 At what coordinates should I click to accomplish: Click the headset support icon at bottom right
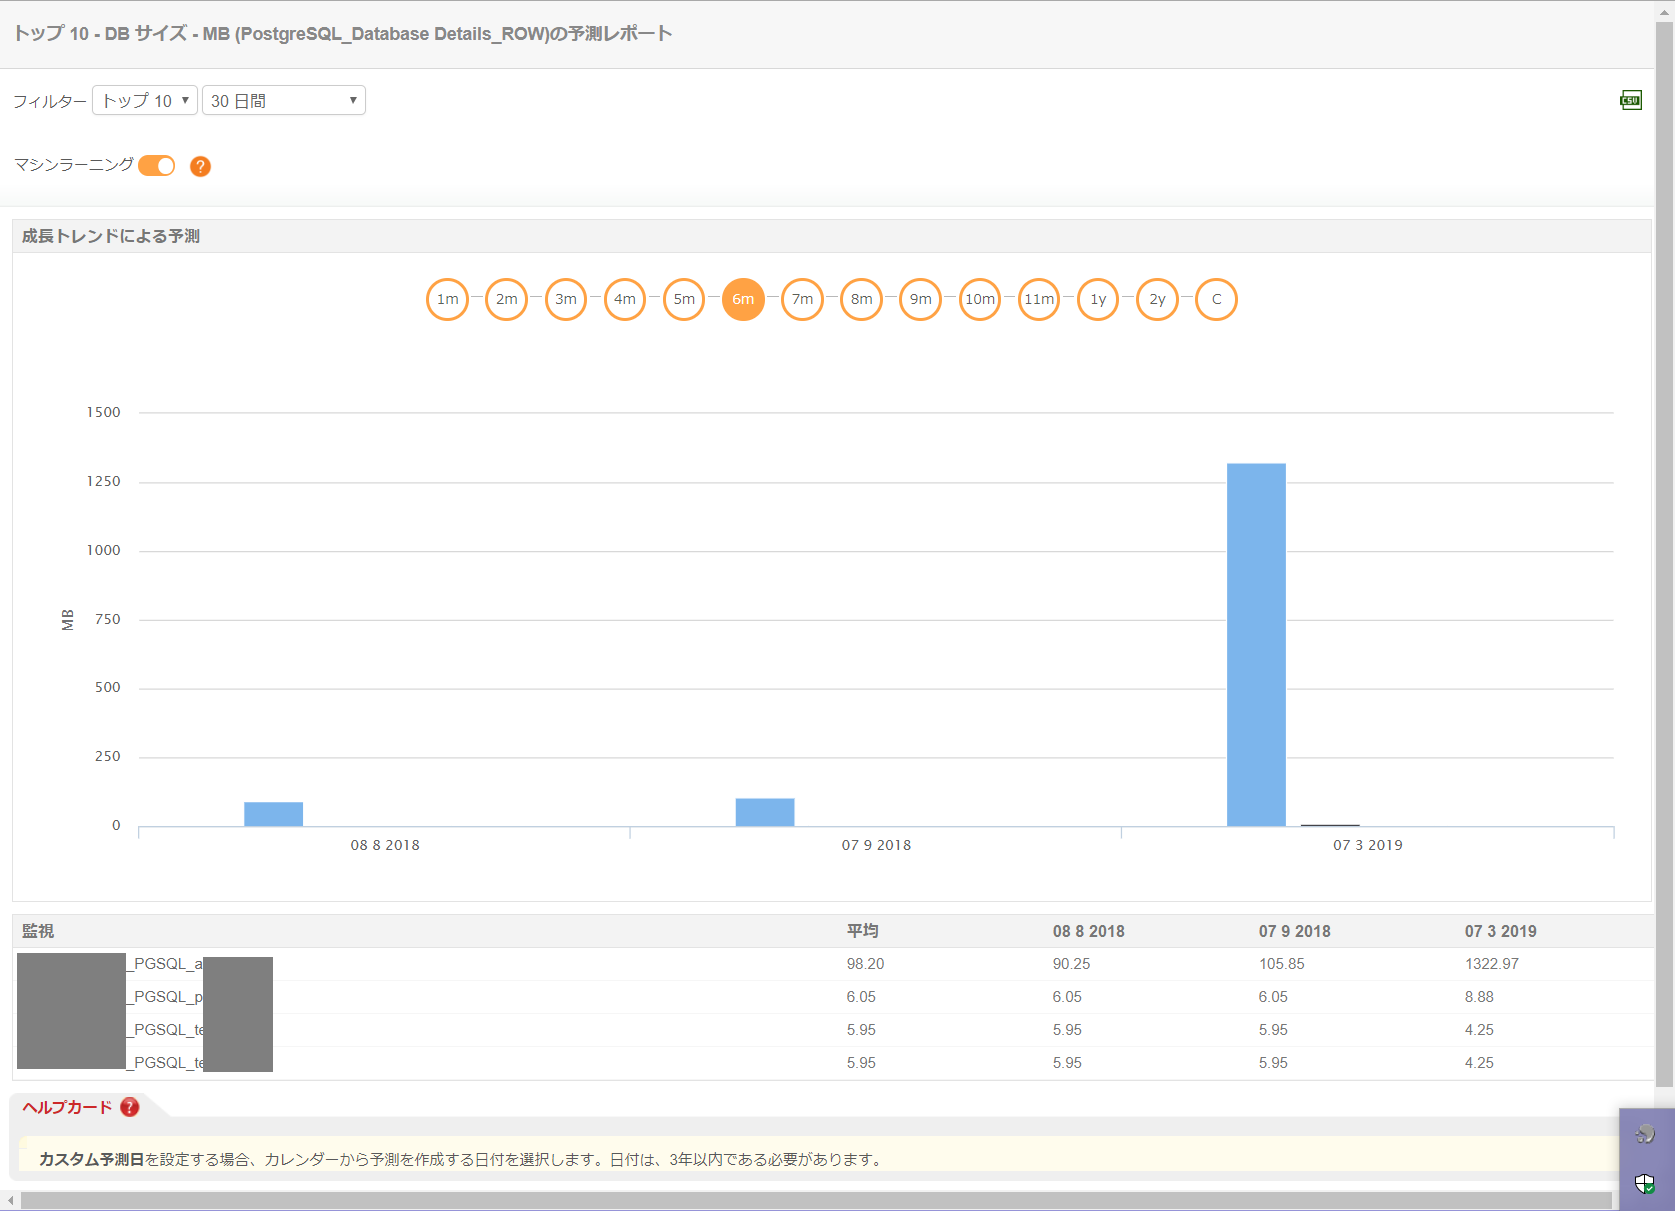point(1645,1134)
